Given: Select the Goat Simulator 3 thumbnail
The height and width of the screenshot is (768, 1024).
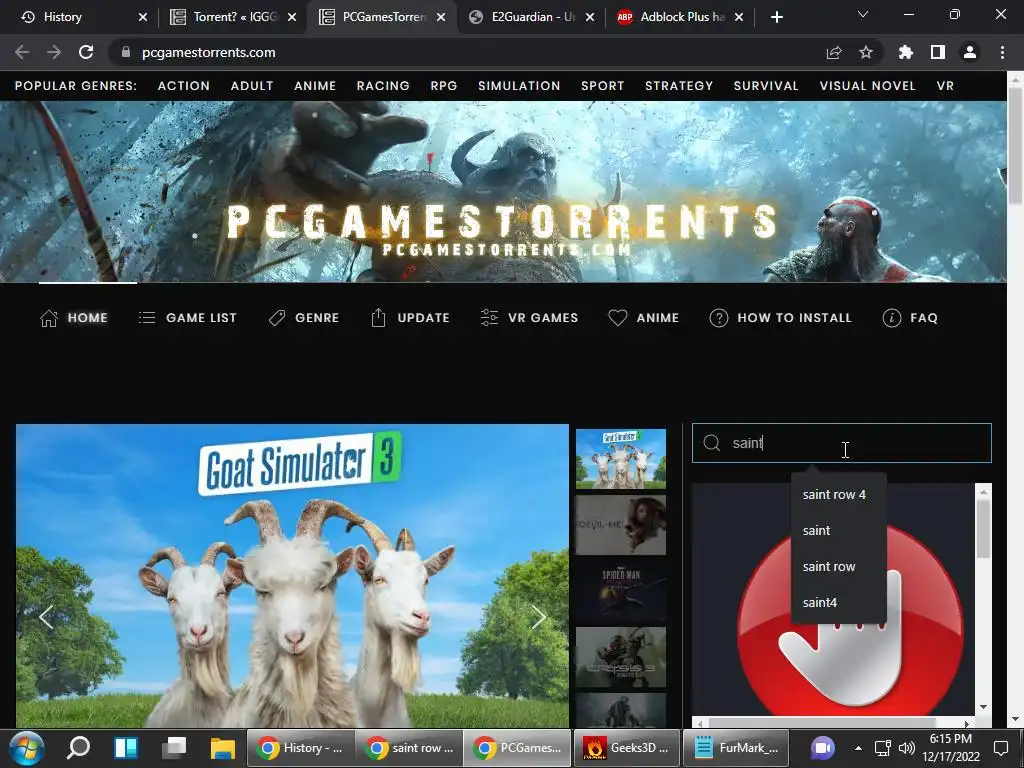Looking at the screenshot, I should tap(620, 459).
